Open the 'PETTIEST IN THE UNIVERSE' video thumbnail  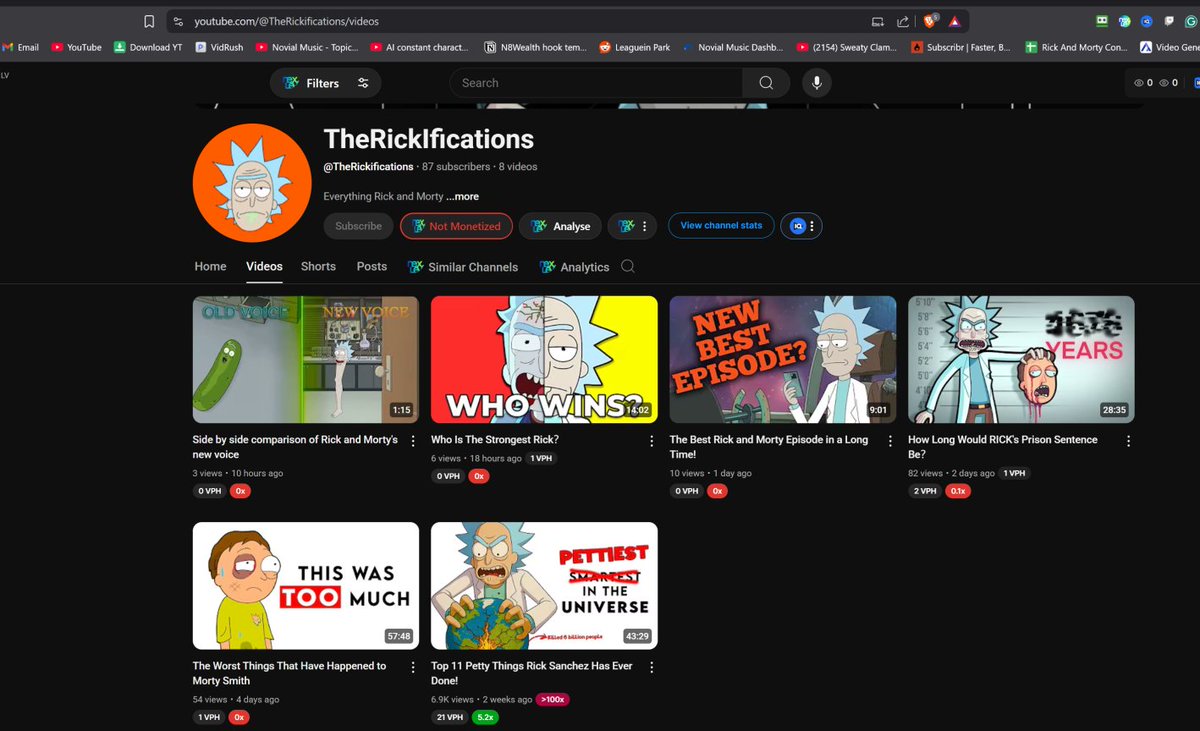pos(544,585)
